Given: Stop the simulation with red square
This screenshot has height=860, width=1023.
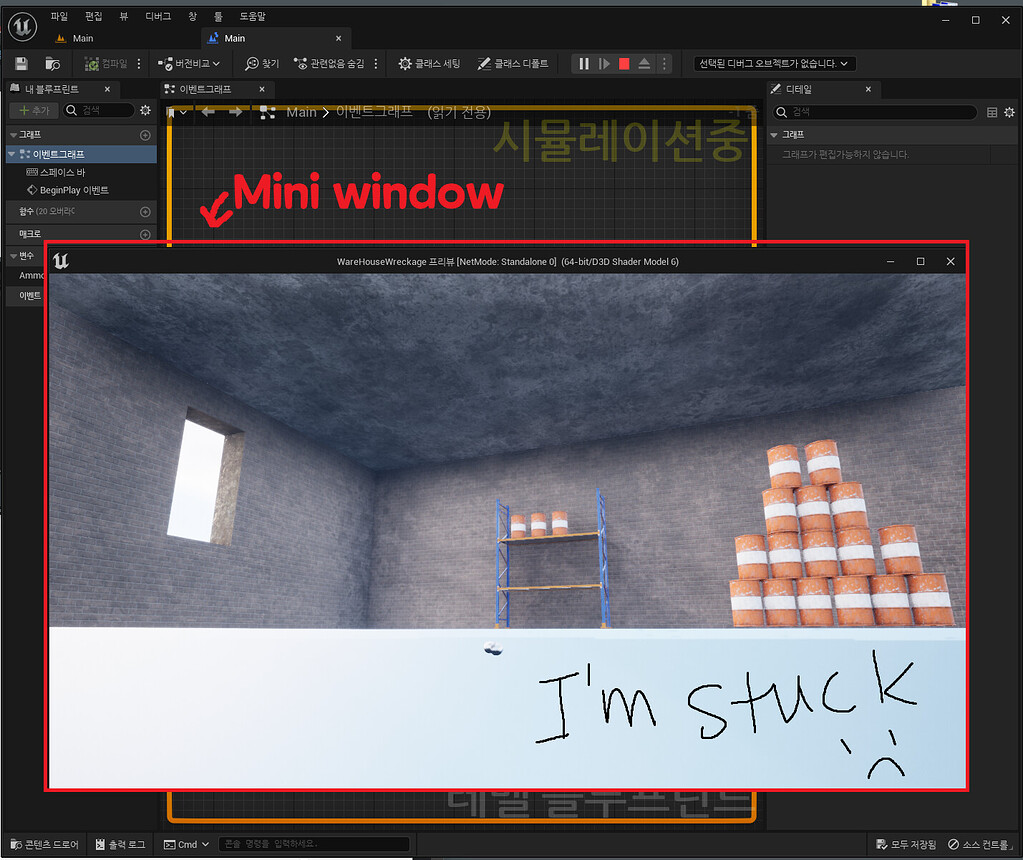Looking at the screenshot, I should (x=624, y=63).
